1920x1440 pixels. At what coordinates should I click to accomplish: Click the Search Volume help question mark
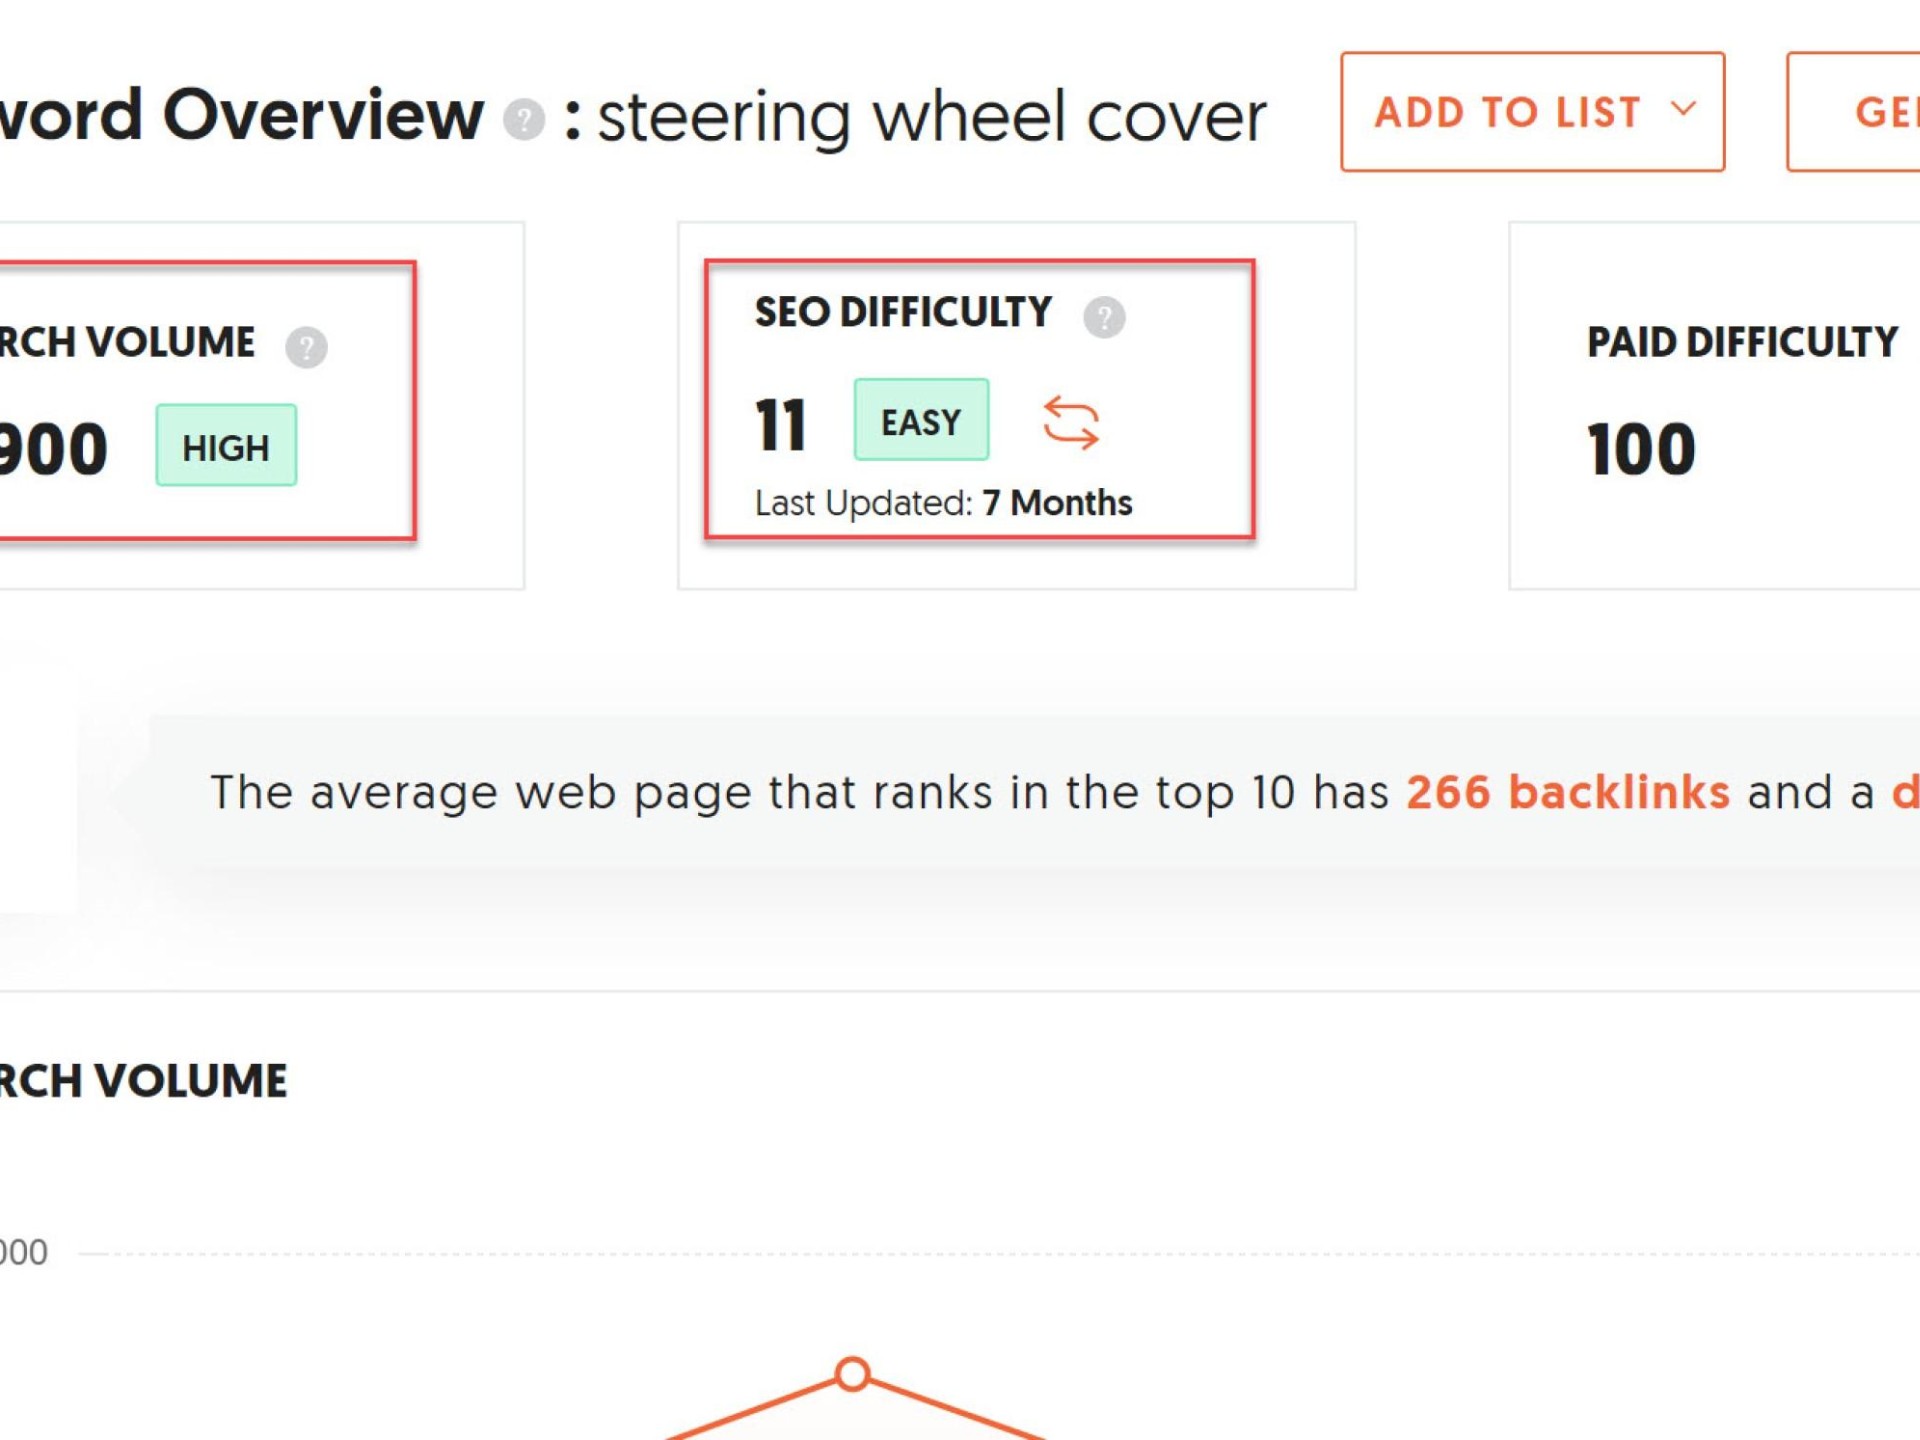pyautogui.click(x=306, y=347)
